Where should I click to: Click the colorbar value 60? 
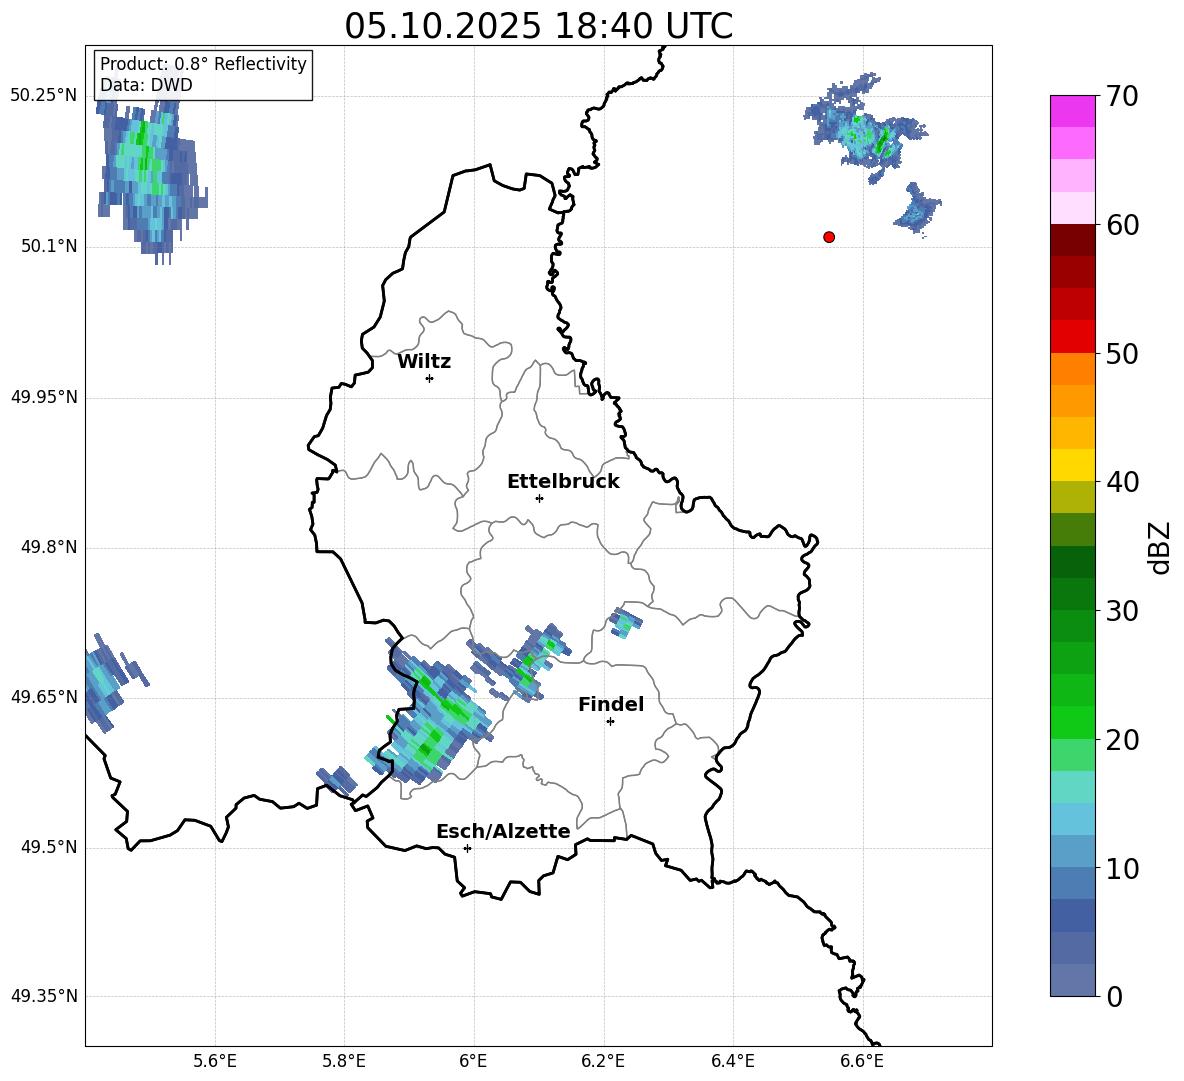click(x=1122, y=225)
